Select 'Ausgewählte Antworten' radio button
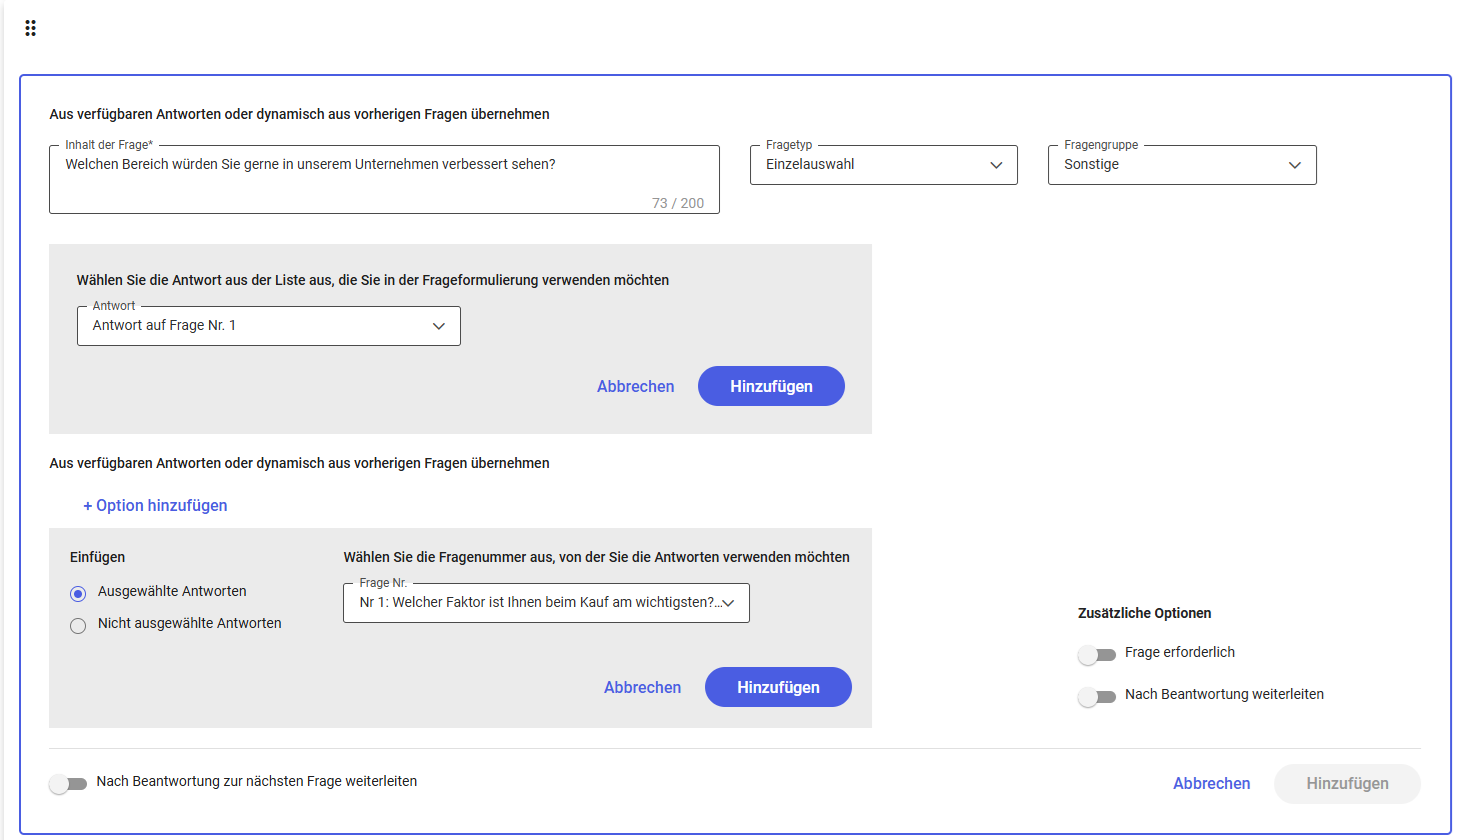This screenshot has height=840, width=1457. pos(78,594)
